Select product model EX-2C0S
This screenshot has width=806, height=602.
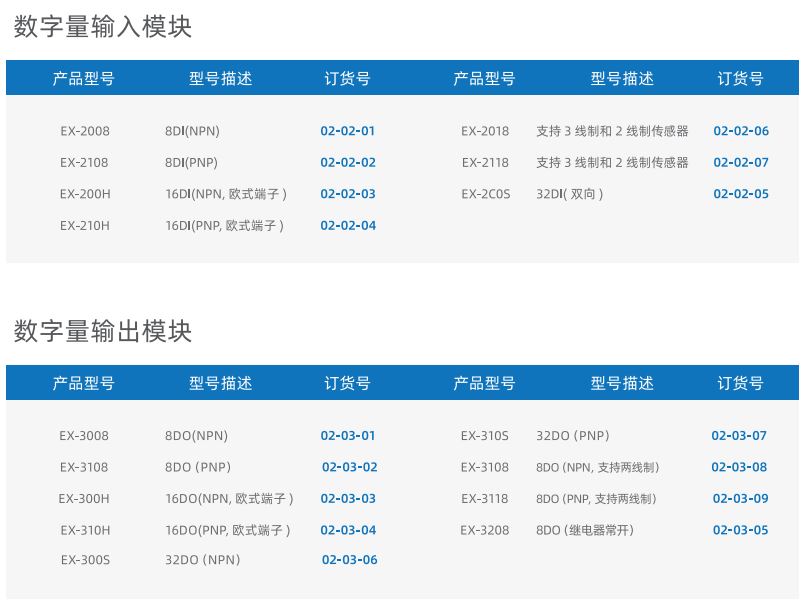[x=485, y=194]
